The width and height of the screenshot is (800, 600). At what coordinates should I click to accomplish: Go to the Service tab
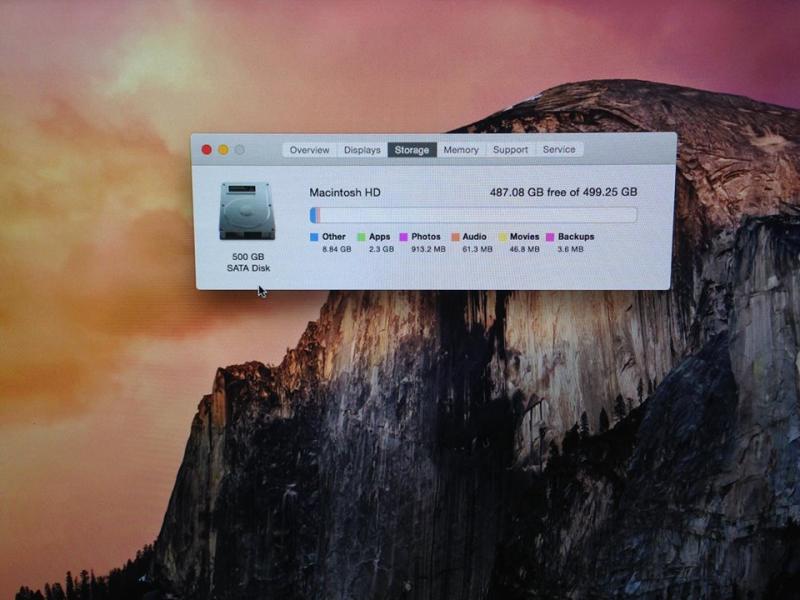[x=559, y=149]
